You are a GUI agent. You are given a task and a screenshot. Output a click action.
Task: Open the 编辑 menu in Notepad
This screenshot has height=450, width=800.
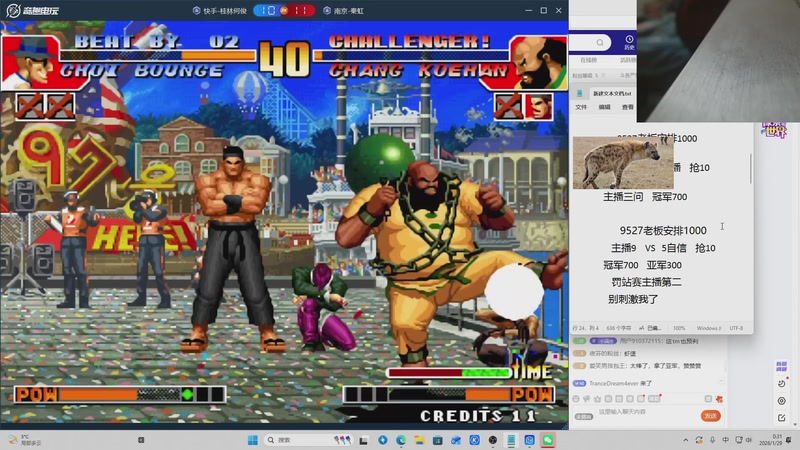tap(604, 107)
